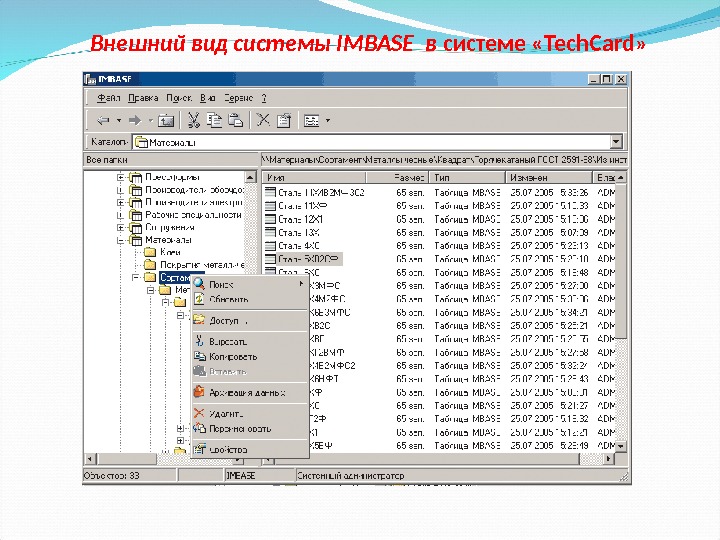
Task: Open the ? help menu
Action: [x=264, y=98]
